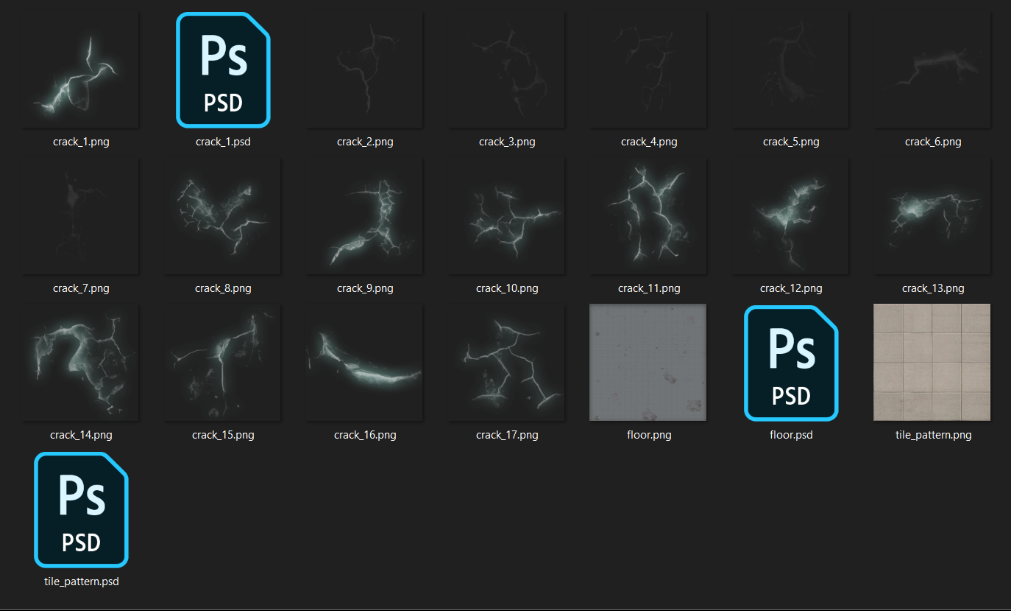Click the label crack_14.png
Screen dimensions: 1011x611
click(81, 435)
